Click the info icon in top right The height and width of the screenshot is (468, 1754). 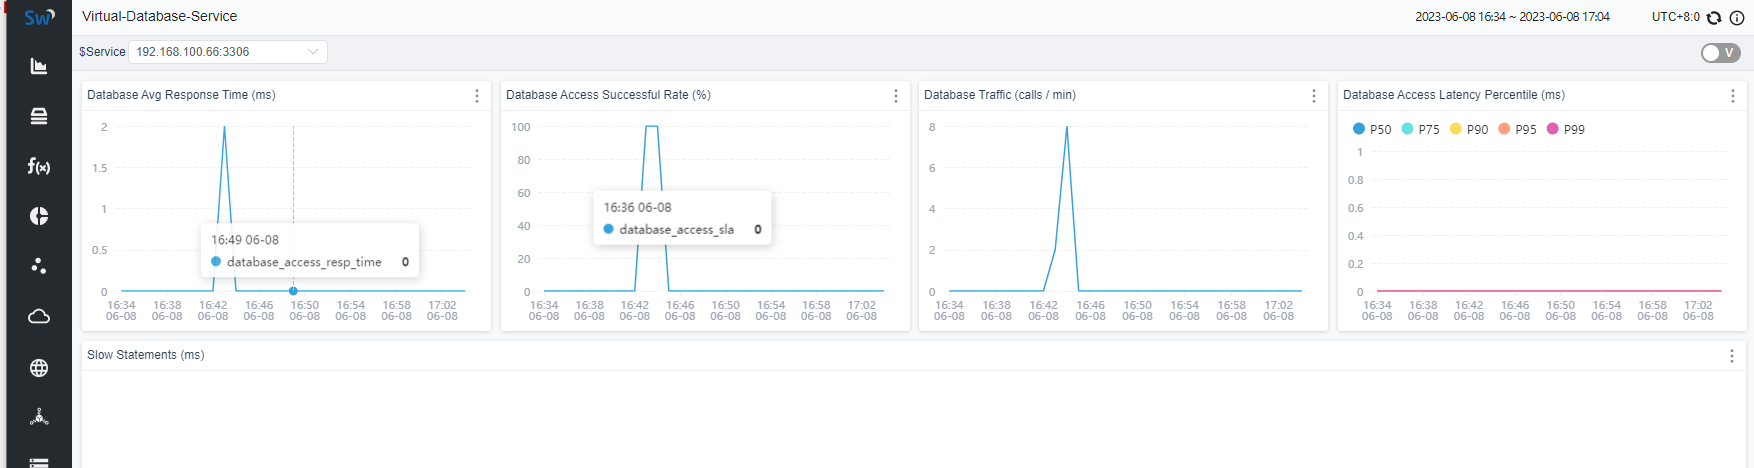1737,17
